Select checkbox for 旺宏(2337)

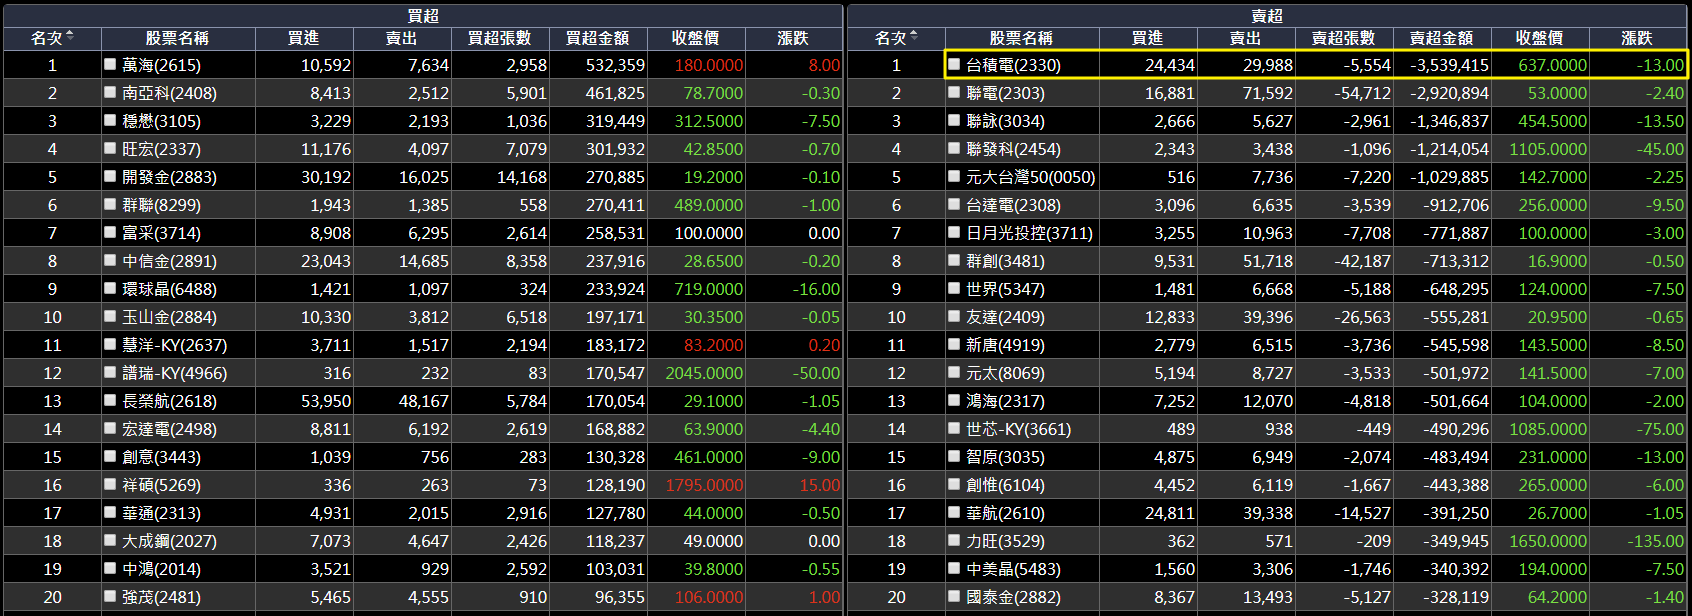coord(110,148)
